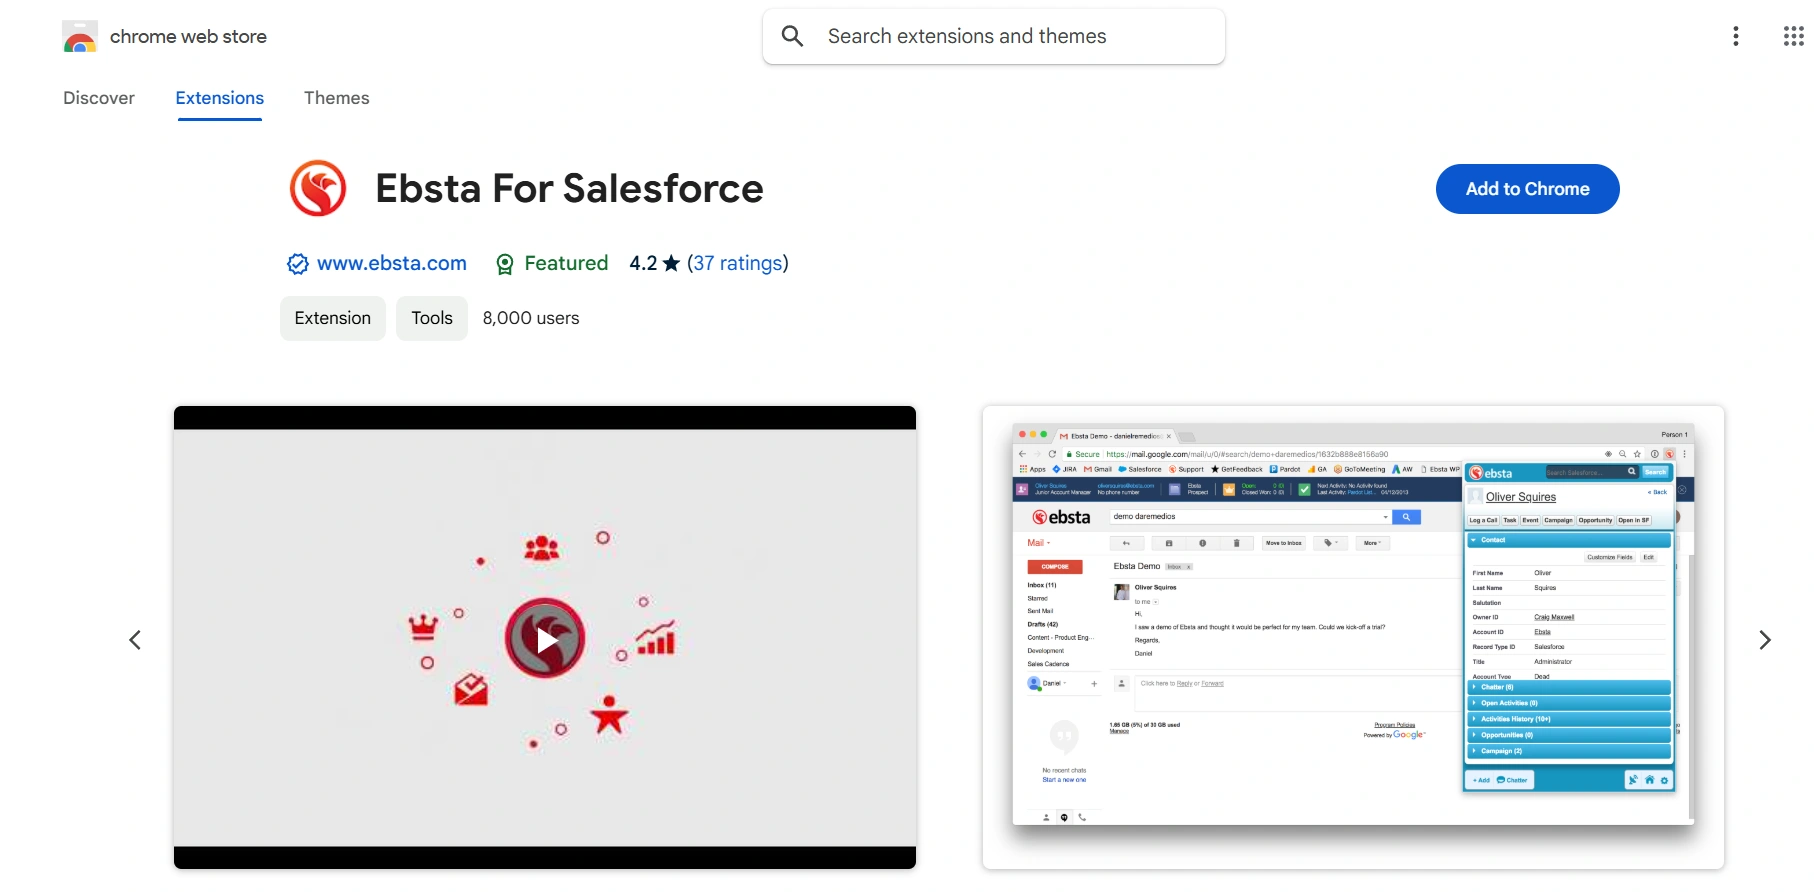This screenshot has height=892, width=1814.
Task: Click the Tools category chip
Action: pyautogui.click(x=432, y=318)
